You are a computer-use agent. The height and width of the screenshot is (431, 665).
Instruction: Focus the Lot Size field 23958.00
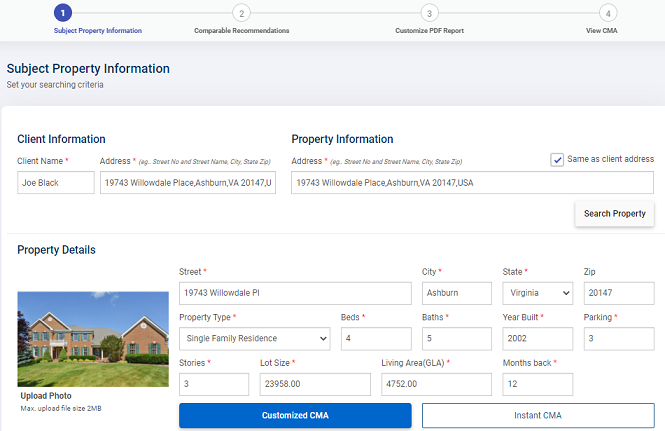tap(315, 384)
